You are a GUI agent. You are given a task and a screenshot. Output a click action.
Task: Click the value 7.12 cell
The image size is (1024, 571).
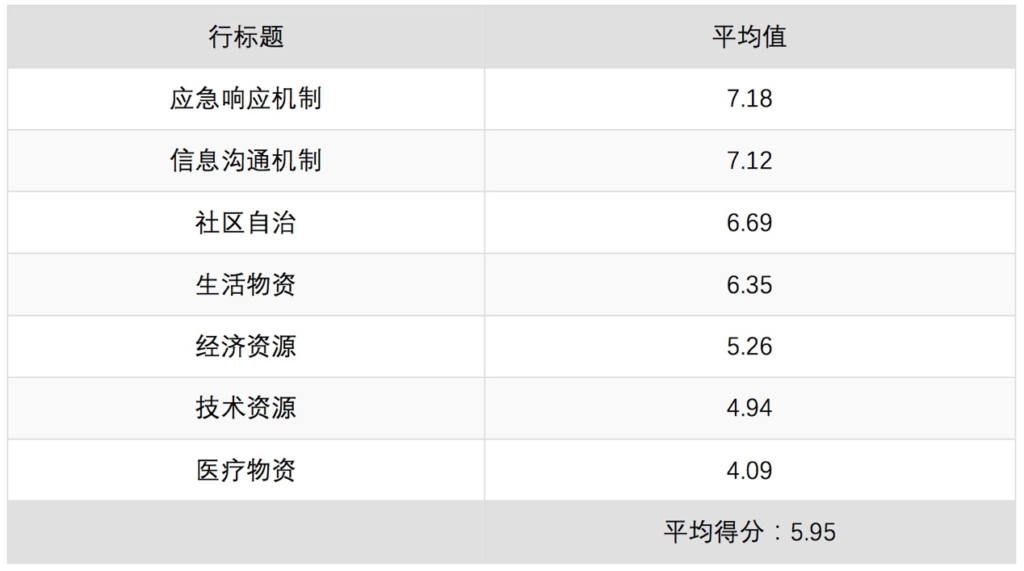click(x=750, y=161)
